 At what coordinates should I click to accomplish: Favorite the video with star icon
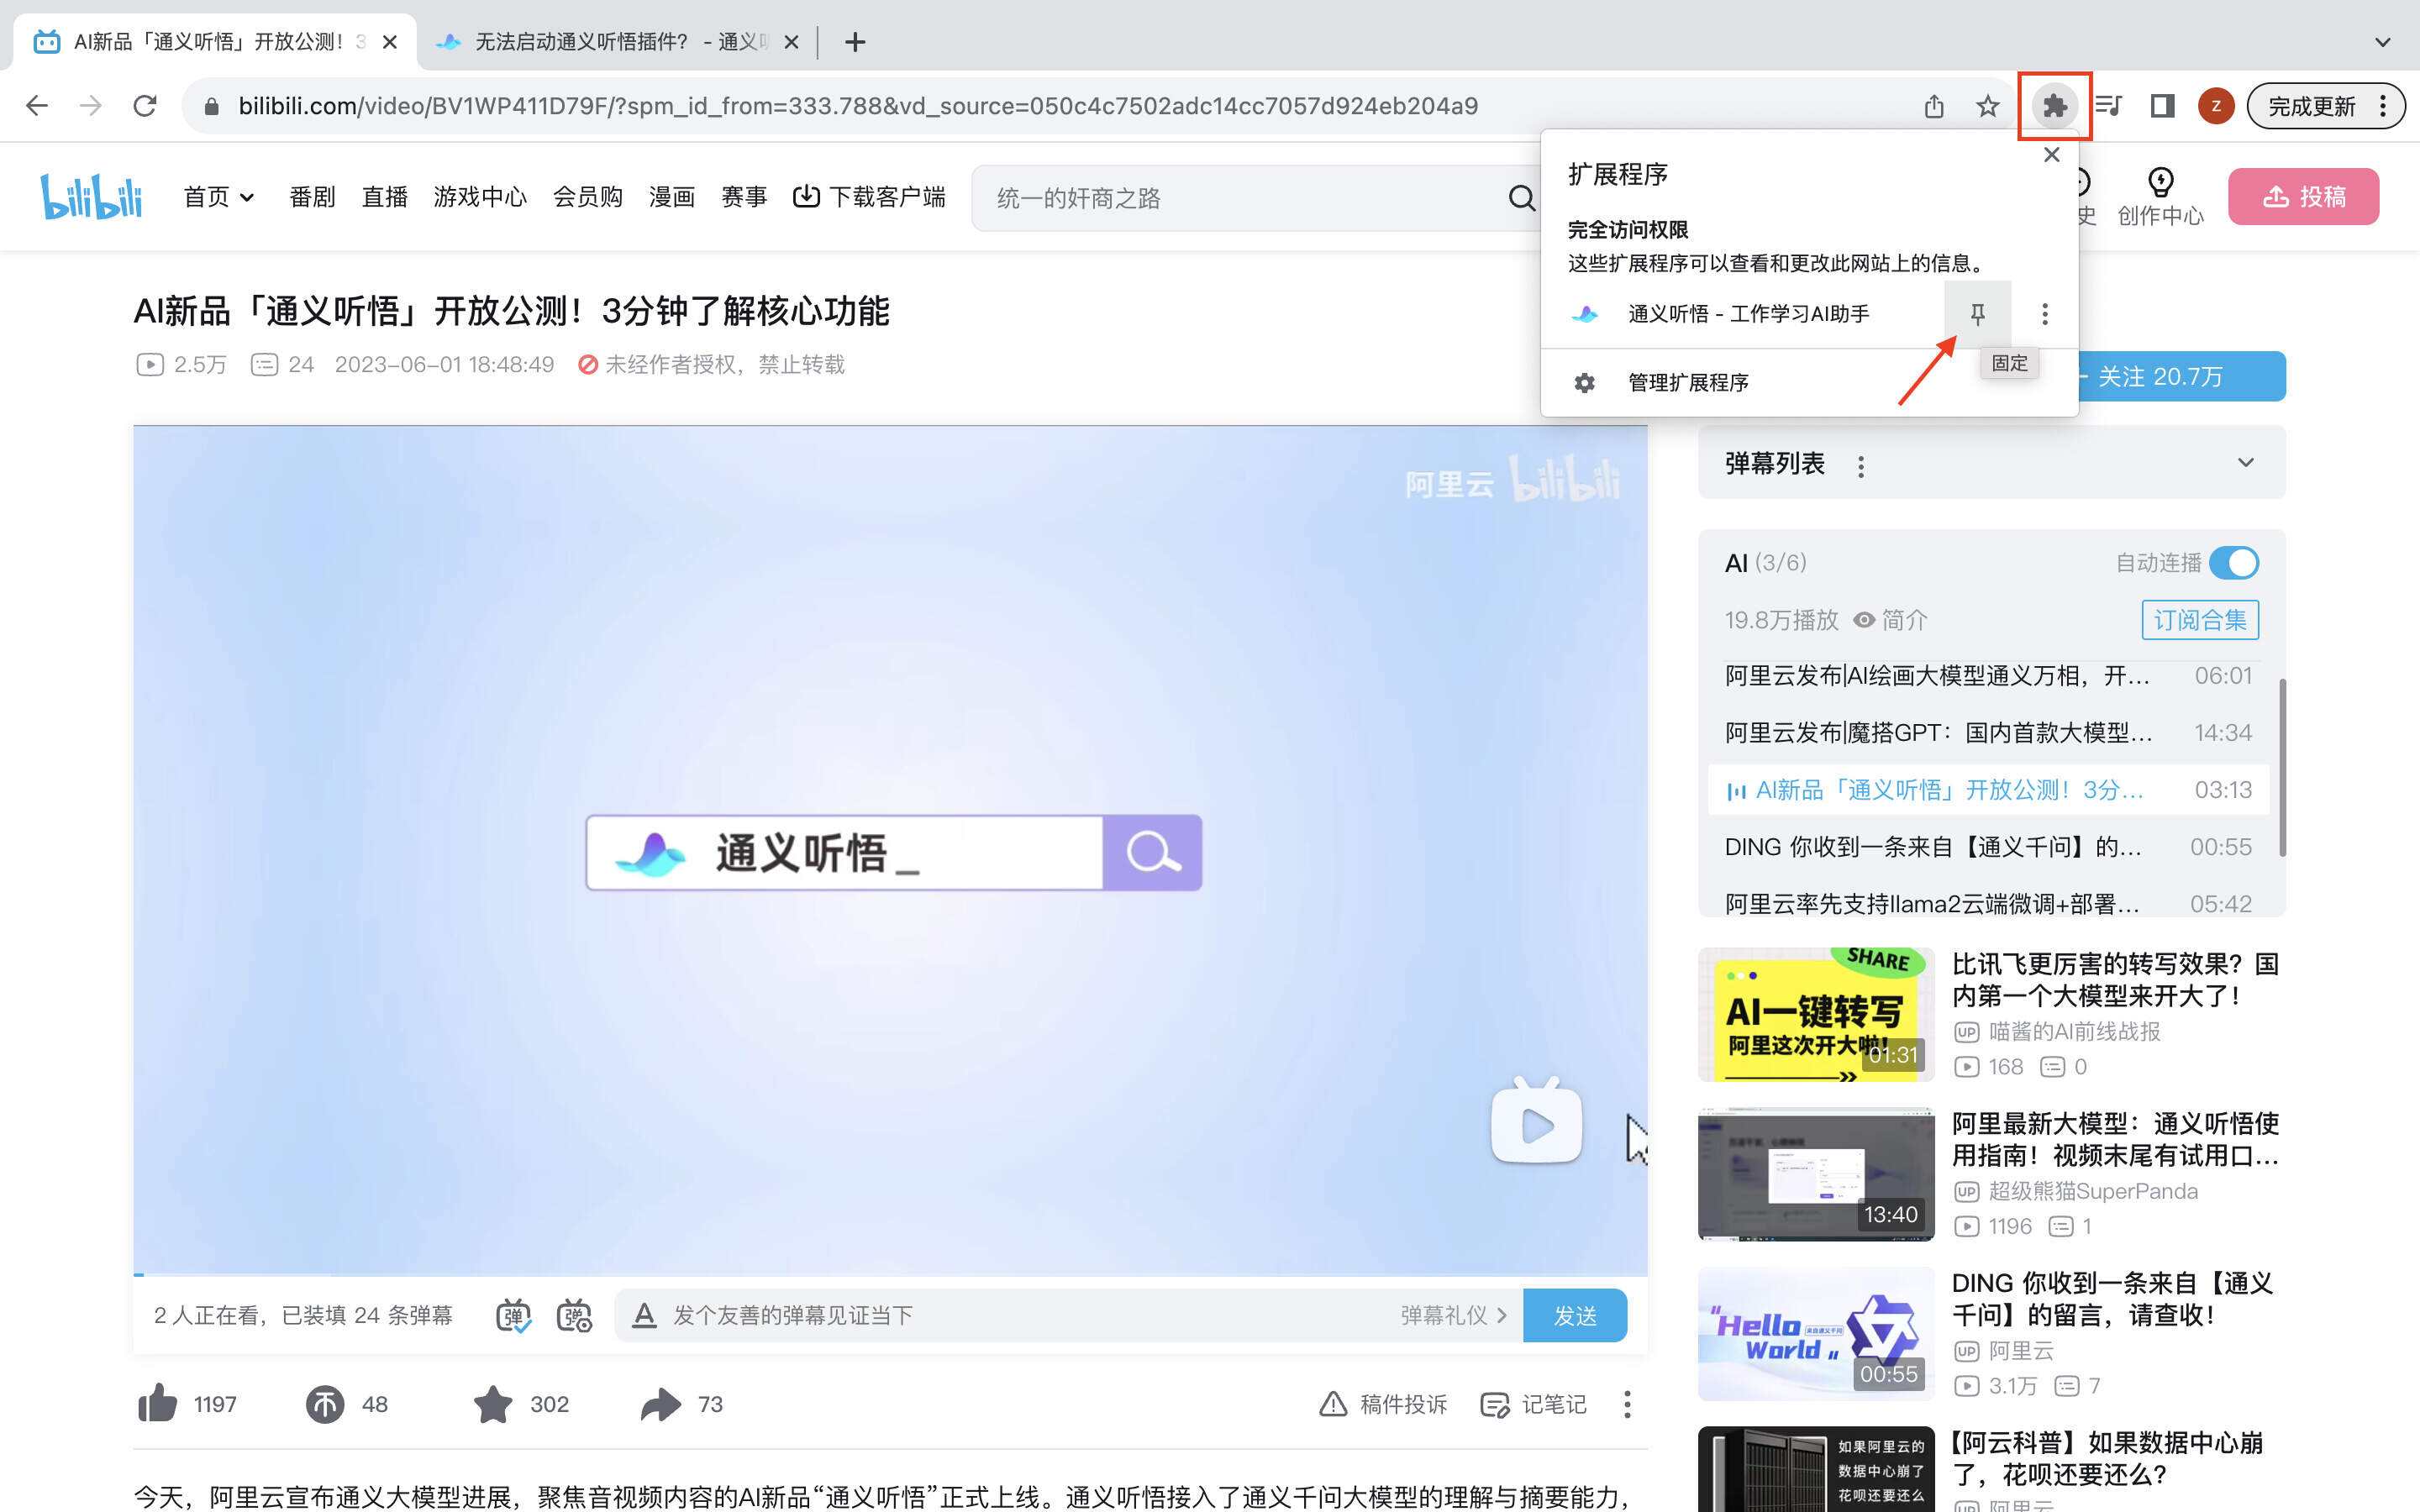(x=493, y=1404)
